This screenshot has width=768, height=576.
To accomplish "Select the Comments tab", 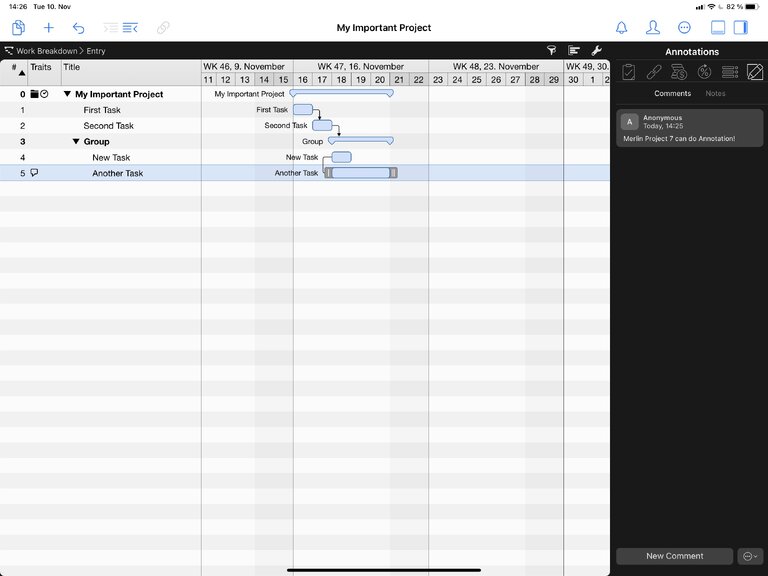I will (x=672, y=94).
